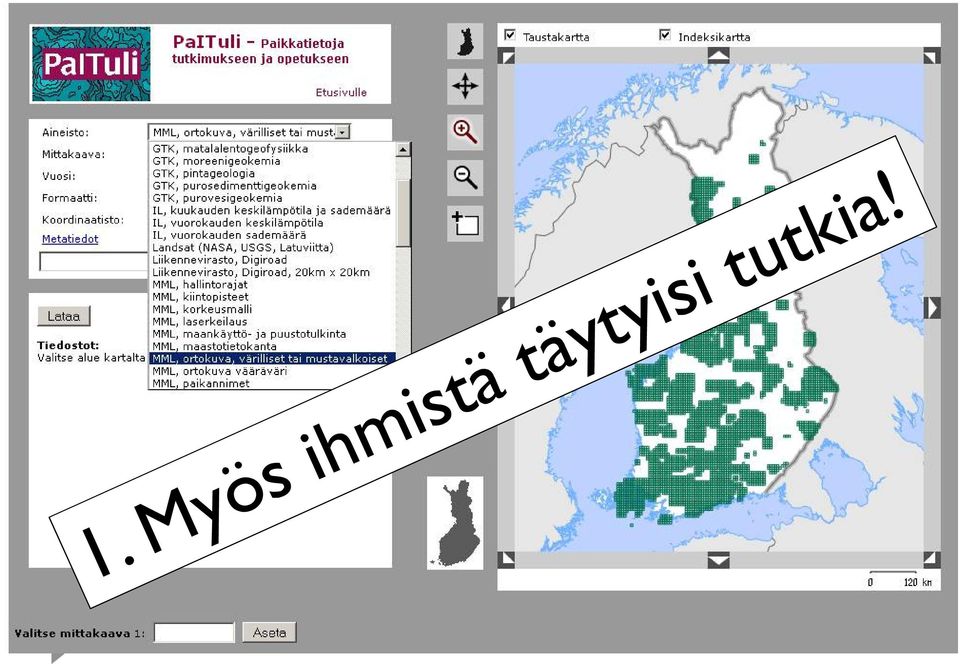Select MML, hallintorajat option
960x664 pixels.
[272, 285]
